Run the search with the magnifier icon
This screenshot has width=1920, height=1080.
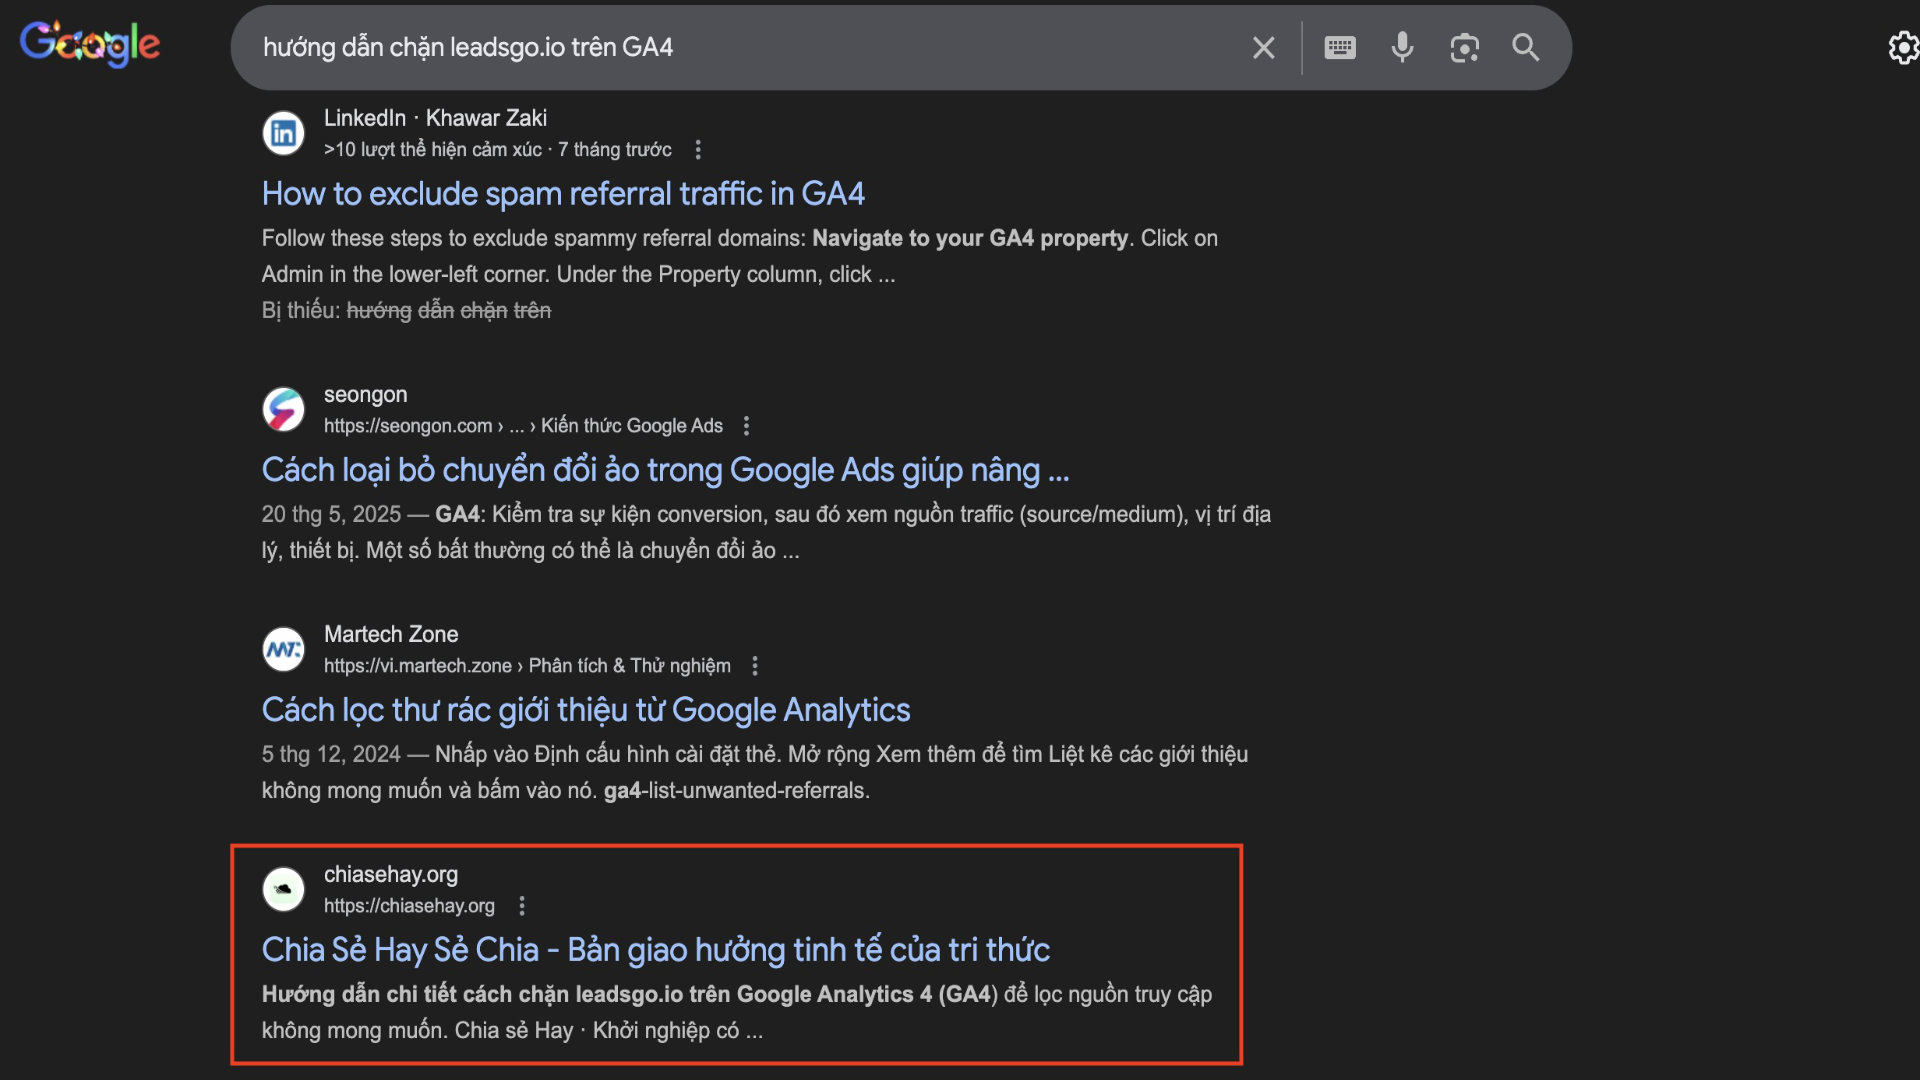pos(1525,47)
